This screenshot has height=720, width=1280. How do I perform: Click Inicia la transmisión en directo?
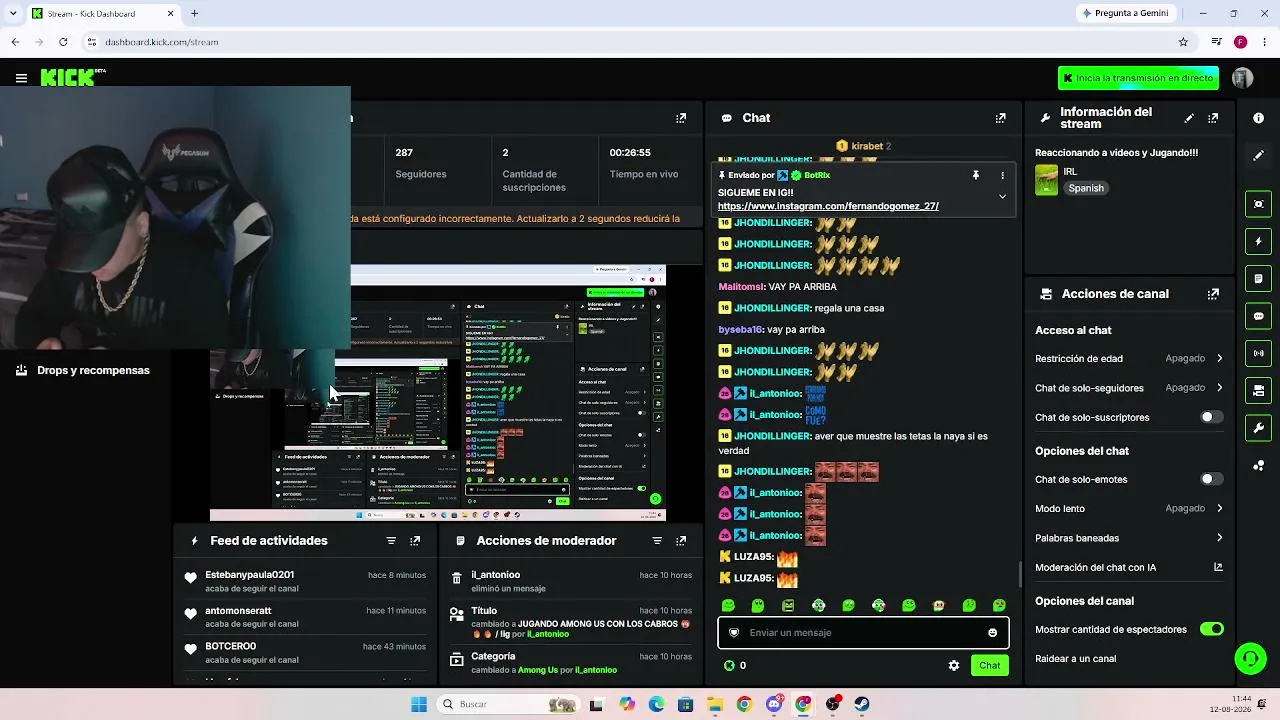point(1138,78)
